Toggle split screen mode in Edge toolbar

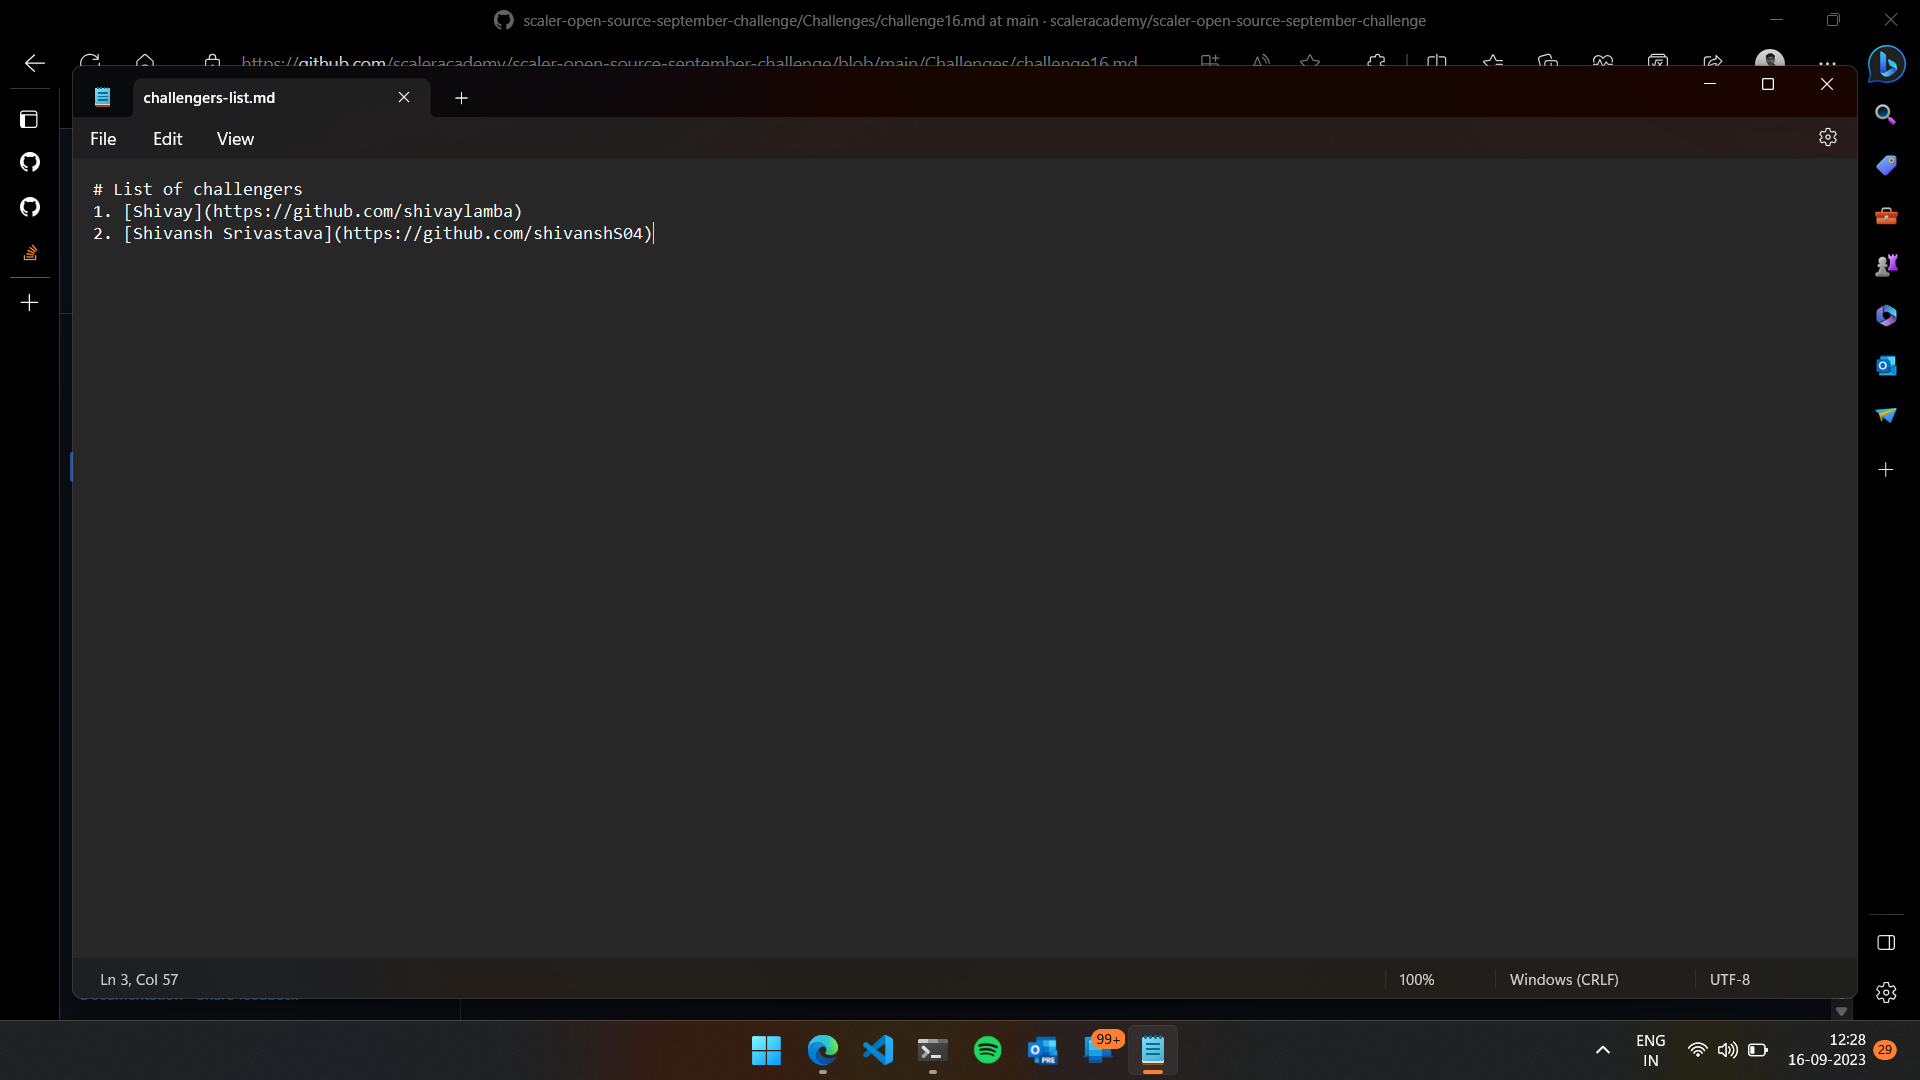click(1437, 61)
